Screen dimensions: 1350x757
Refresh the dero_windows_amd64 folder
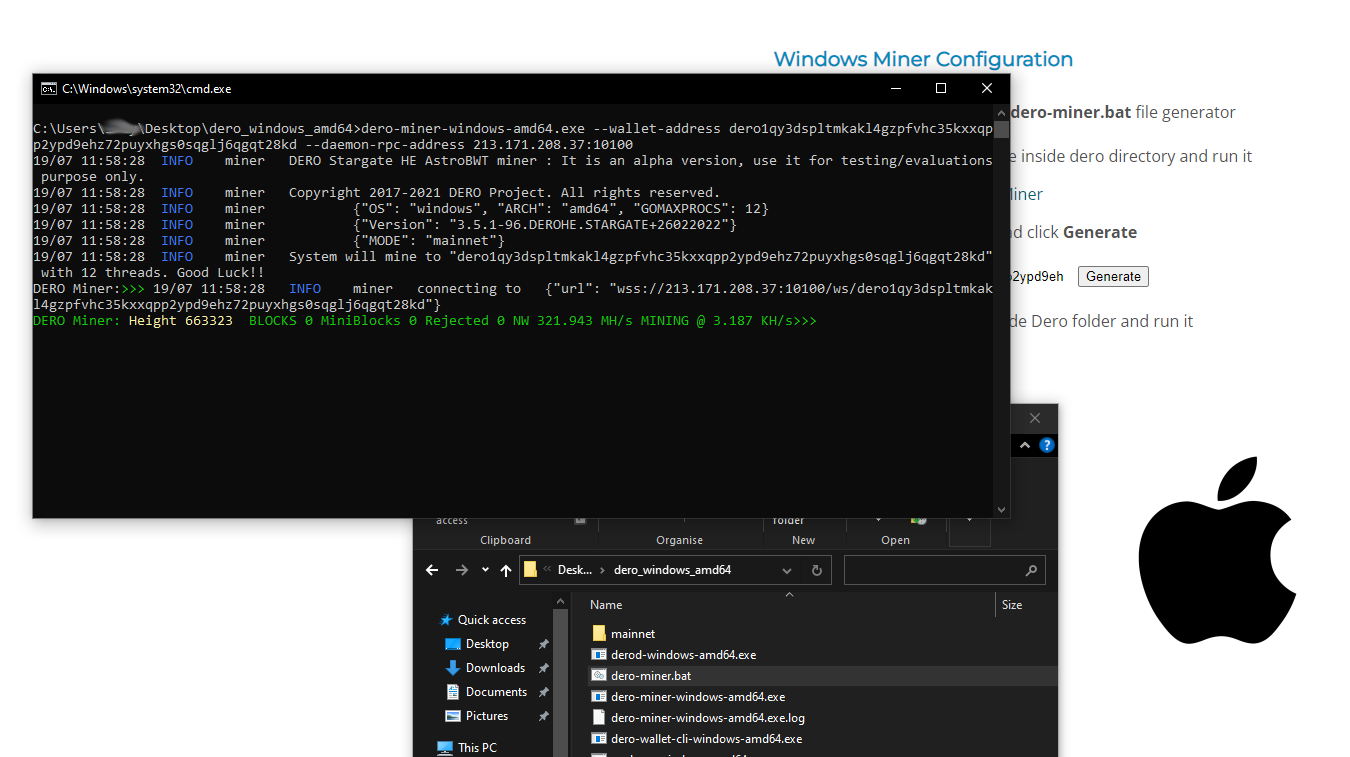817,571
